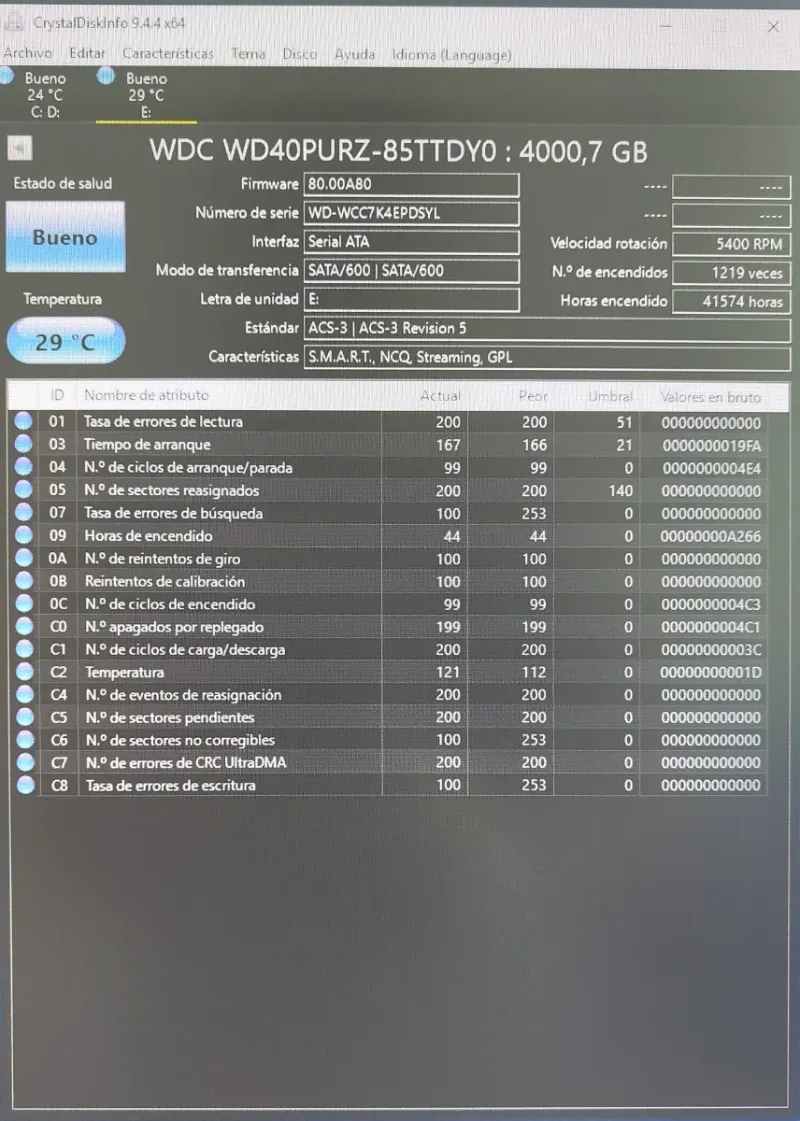Click the Interfaz field Serial ATA
Screen dimensions: 800x1121
411,242
